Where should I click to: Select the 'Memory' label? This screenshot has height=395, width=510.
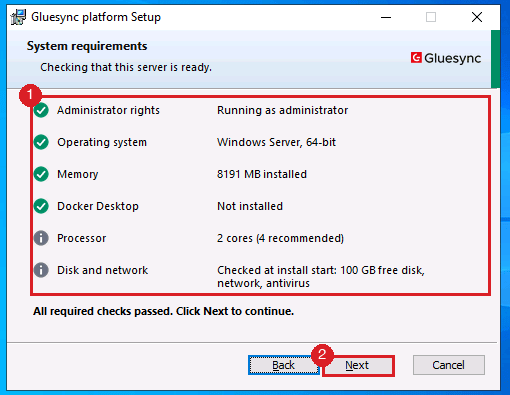(x=78, y=174)
